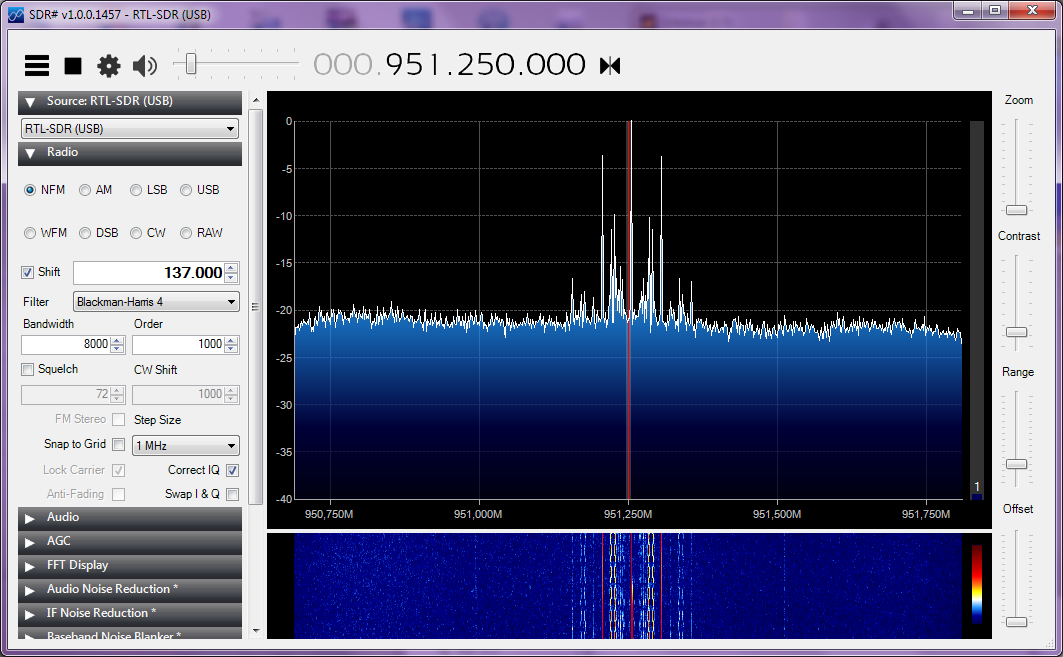
Task: Click the Offset slider thumb
Action: [x=1016, y=622]
